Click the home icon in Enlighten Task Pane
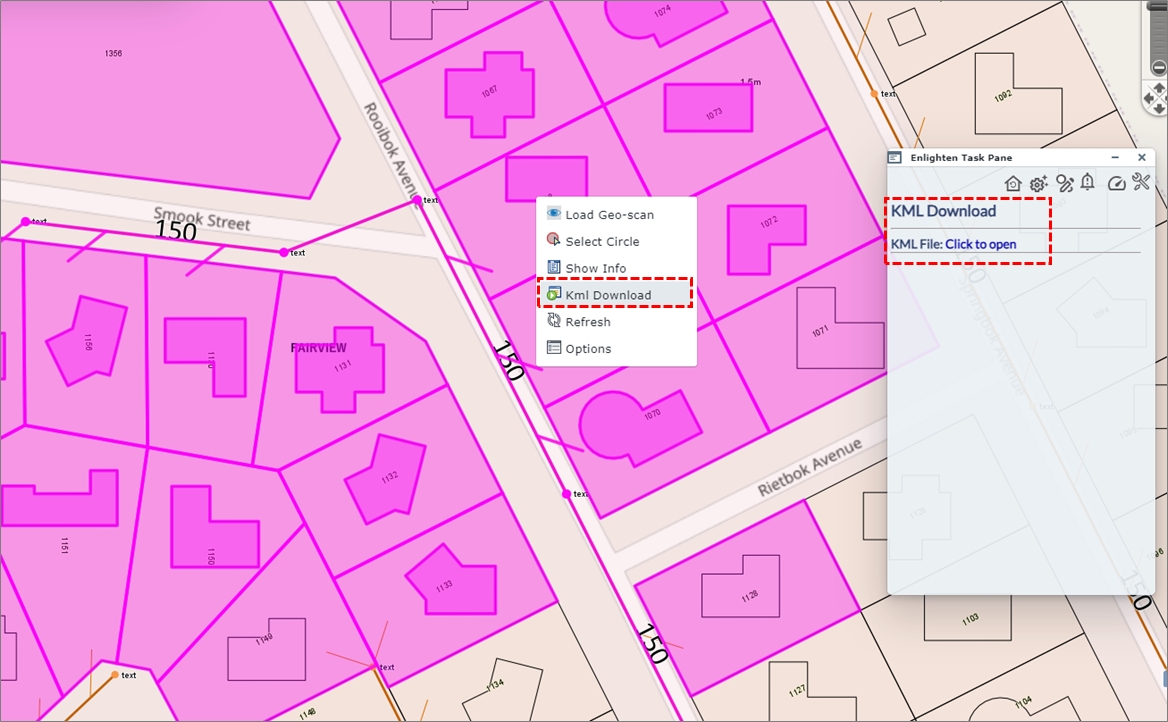 pos(1013,183)
